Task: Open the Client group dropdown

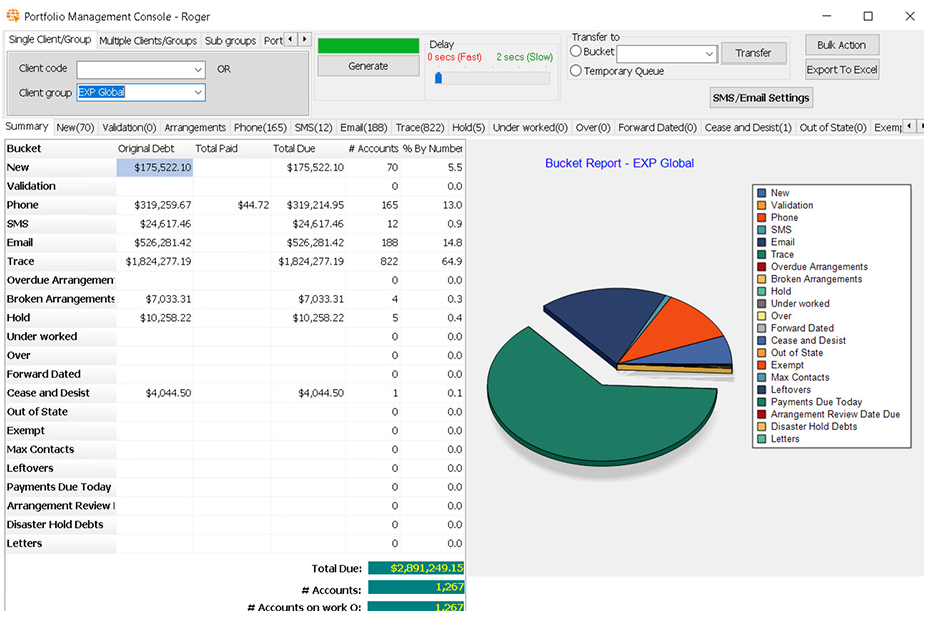Action: [x=197, y=91]
